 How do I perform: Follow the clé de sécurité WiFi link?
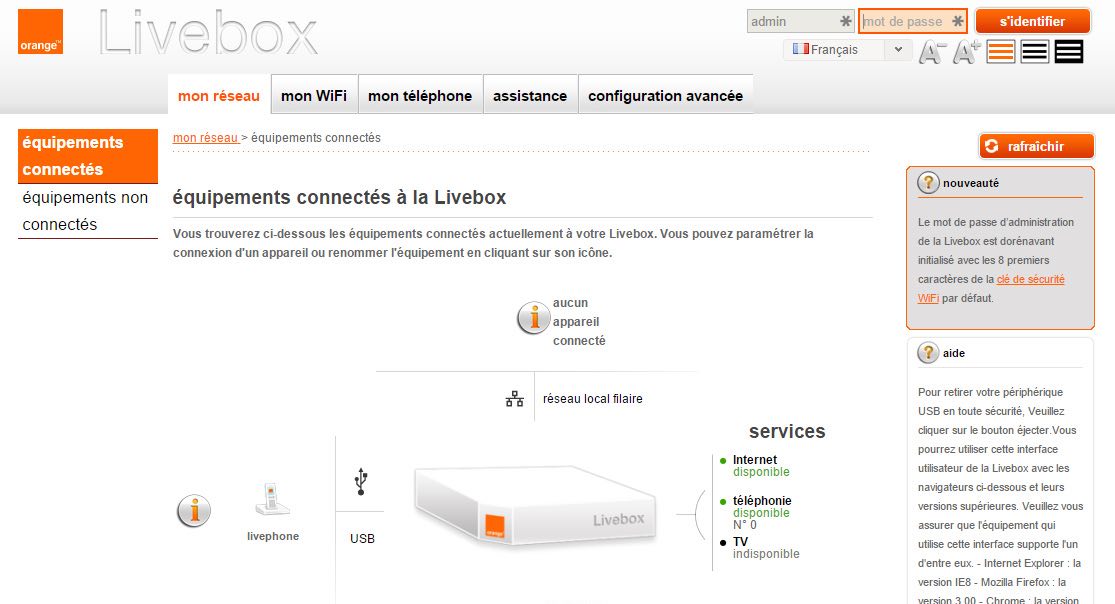[991, 289]
